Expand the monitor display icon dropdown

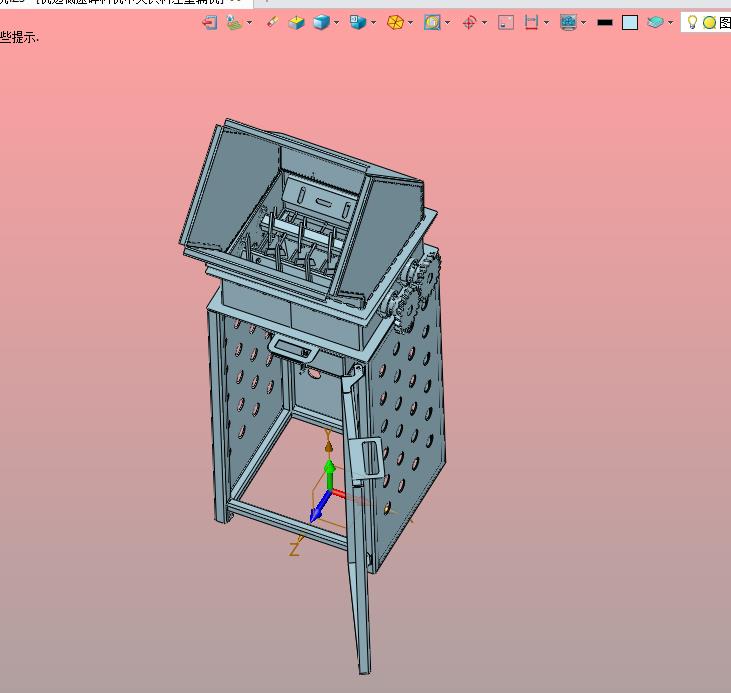(x=583, y=22)
